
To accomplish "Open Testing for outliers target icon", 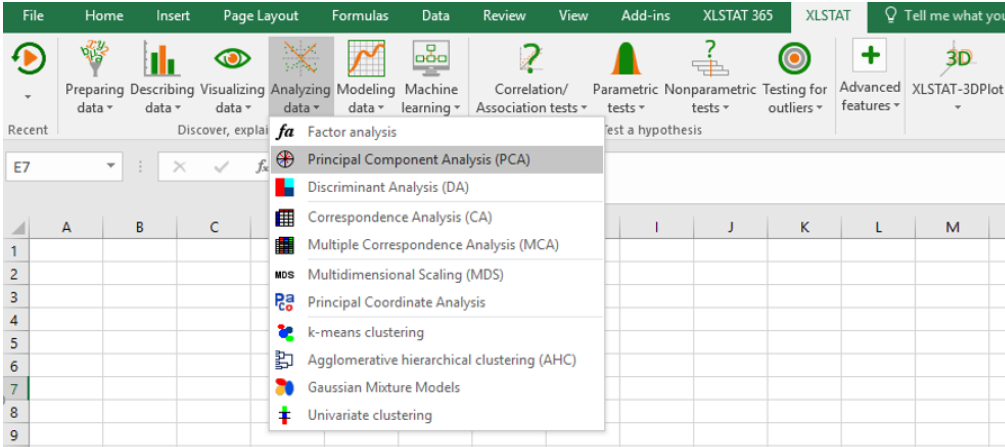I will [795, 60].
